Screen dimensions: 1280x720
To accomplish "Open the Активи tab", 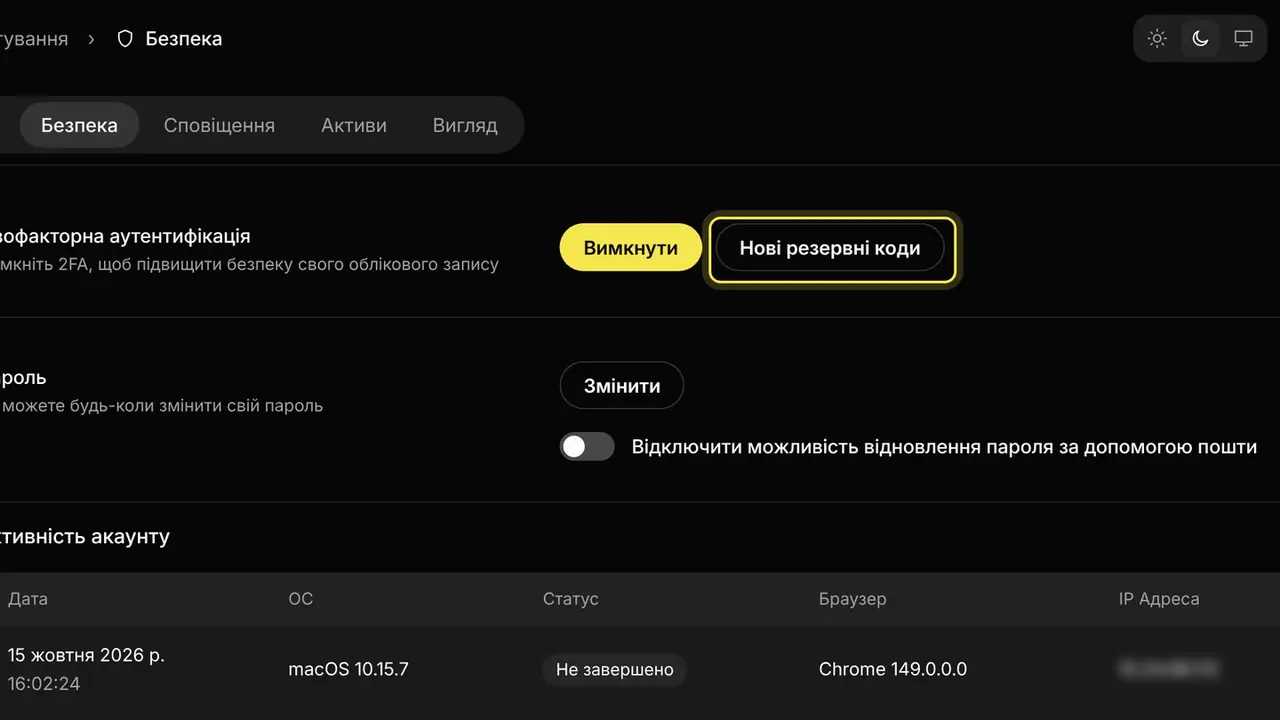I will pos(354,125).
